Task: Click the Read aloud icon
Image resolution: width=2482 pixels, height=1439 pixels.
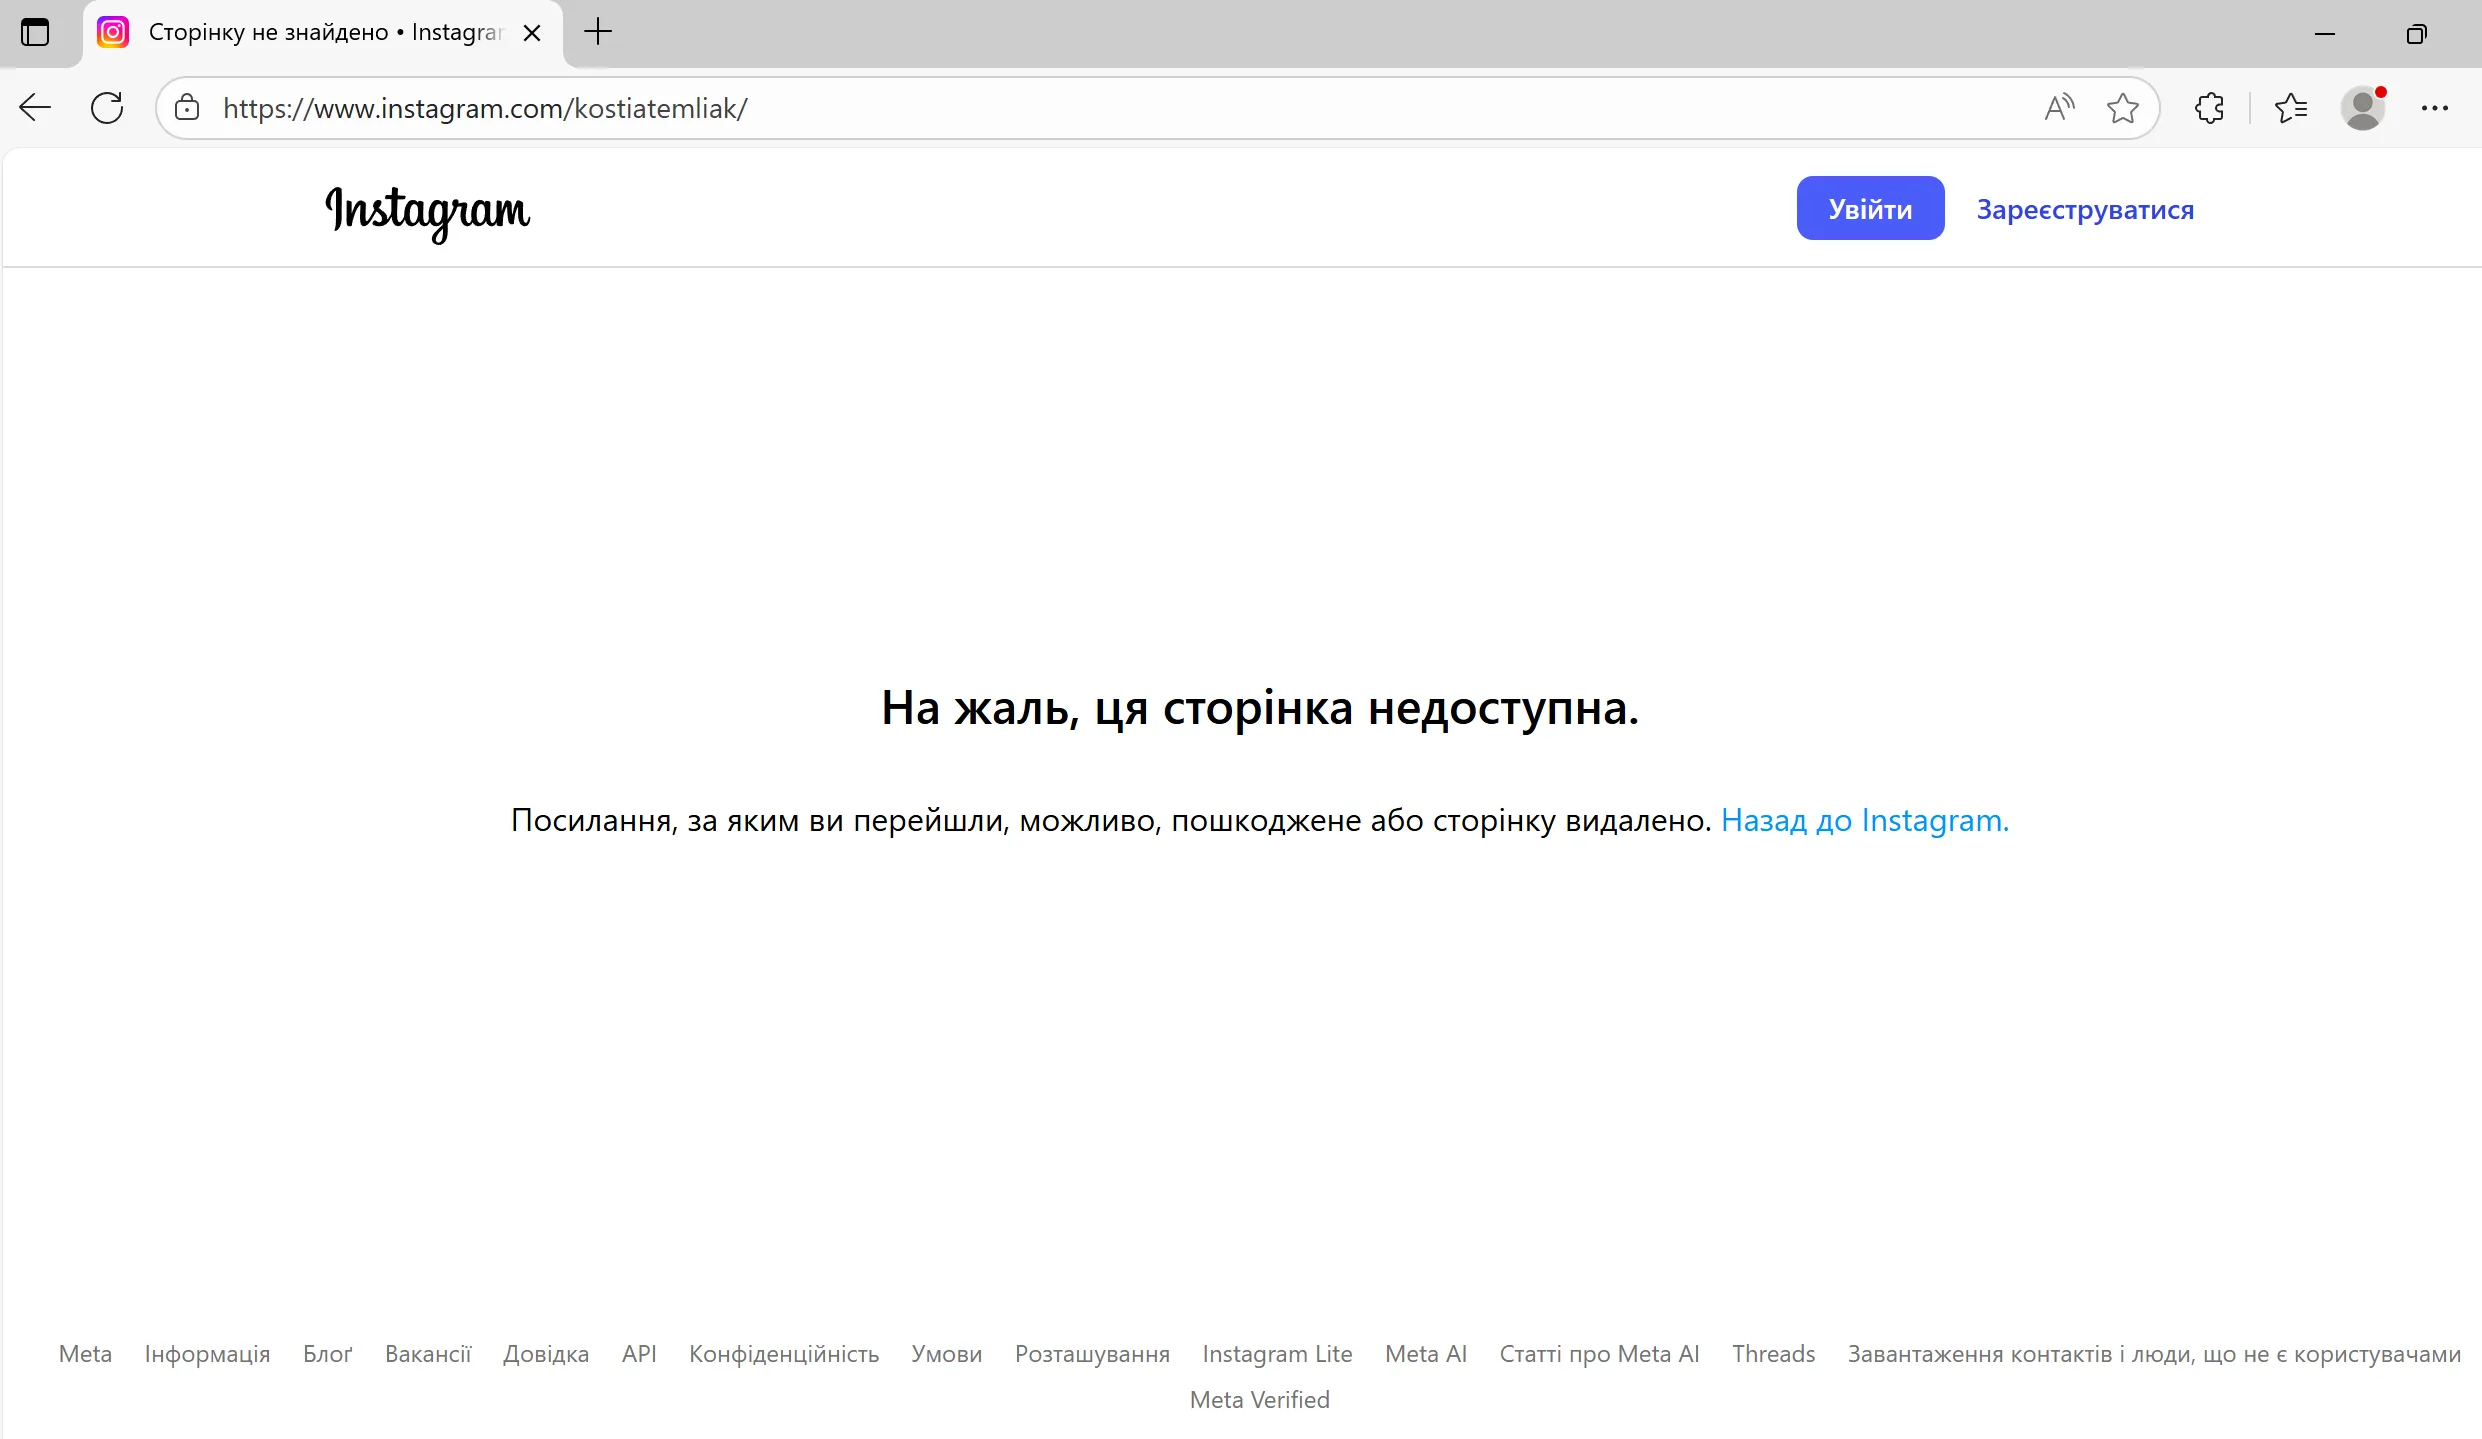Action: tap(2059, 108)
